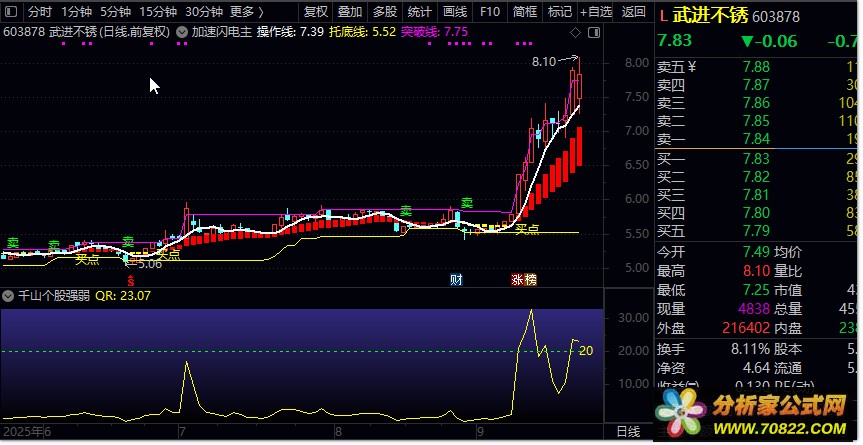The image size is (863, 445).
Task: Click the 突破线: 7.75 value
Action: coord(434,32)
